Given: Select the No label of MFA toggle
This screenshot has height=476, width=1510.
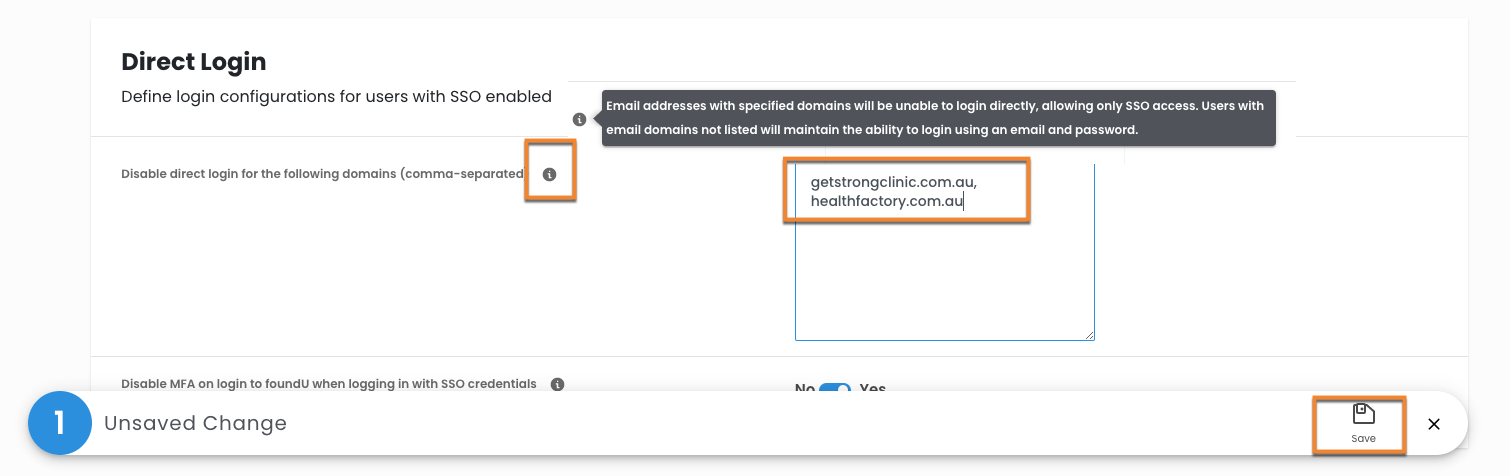Looking at the screenshot, I should click(804, 388).
